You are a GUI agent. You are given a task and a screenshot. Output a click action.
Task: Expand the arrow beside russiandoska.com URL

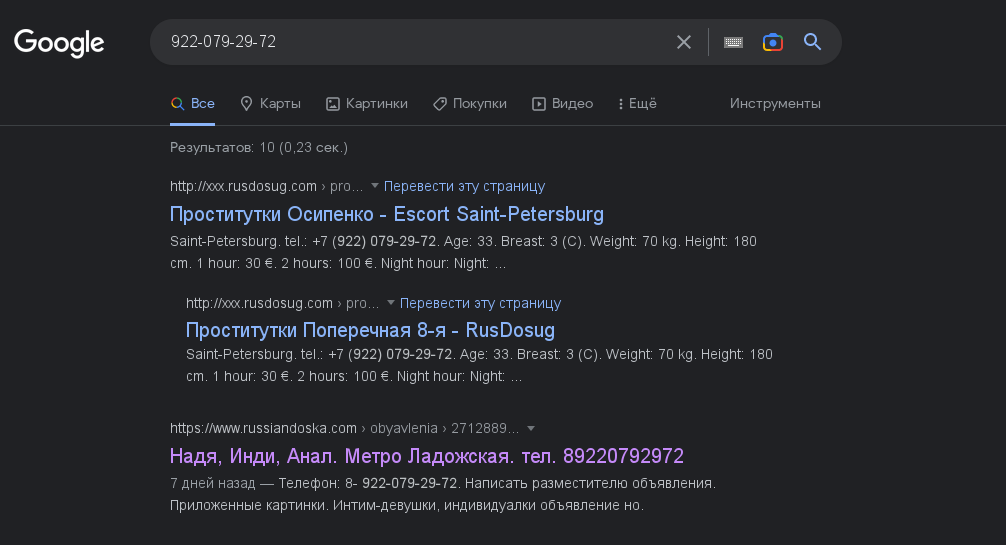tap(530, 428)
